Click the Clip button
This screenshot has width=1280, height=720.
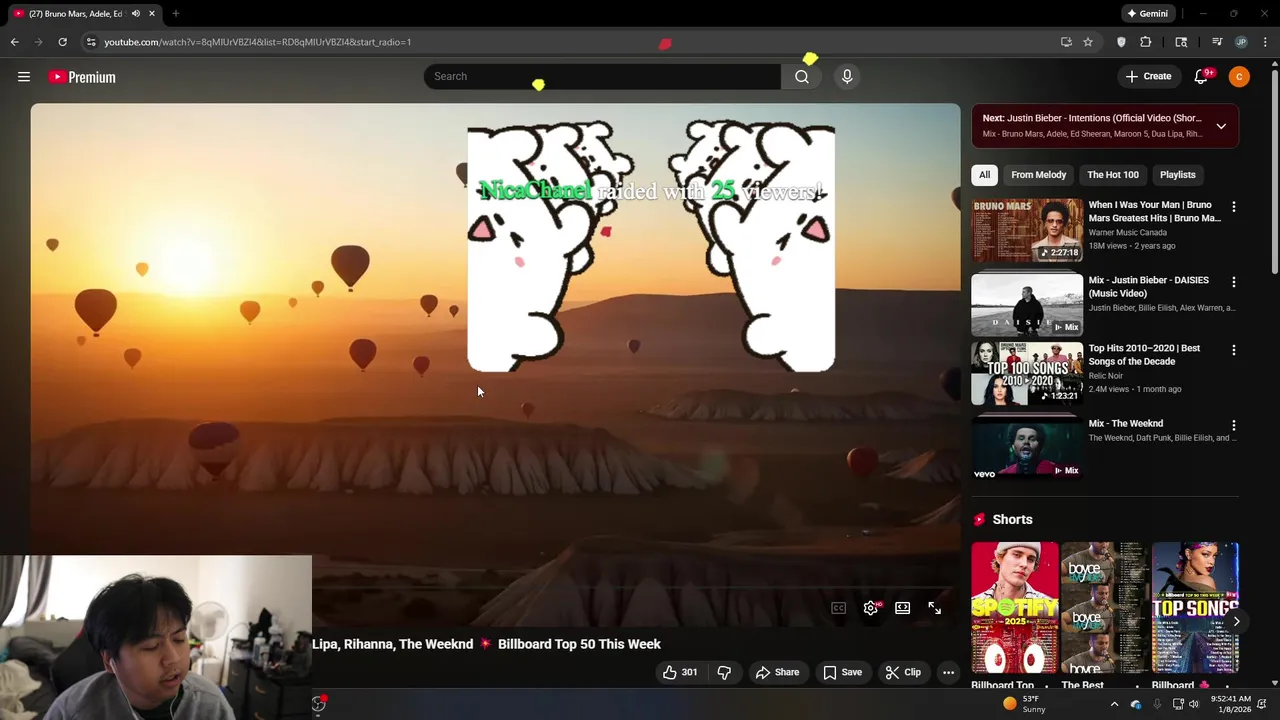pyautogui.click(x=903, y=672)
